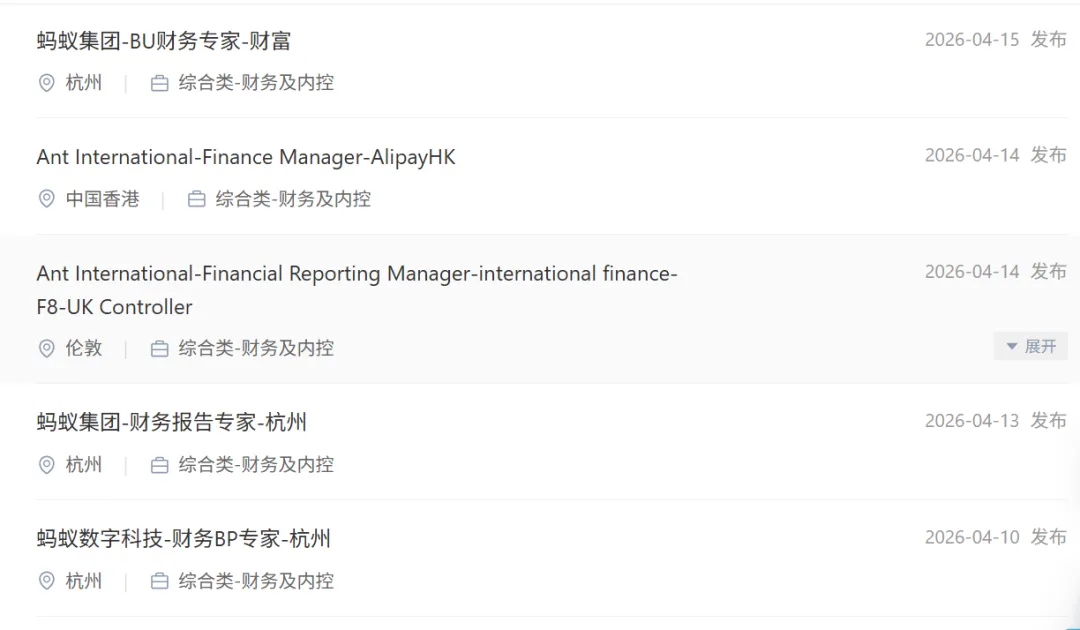Screen dimensions: 1080x630
Task: Open Ant International-Finance Manager-AlipayHK posting
Action: [246, 157]
